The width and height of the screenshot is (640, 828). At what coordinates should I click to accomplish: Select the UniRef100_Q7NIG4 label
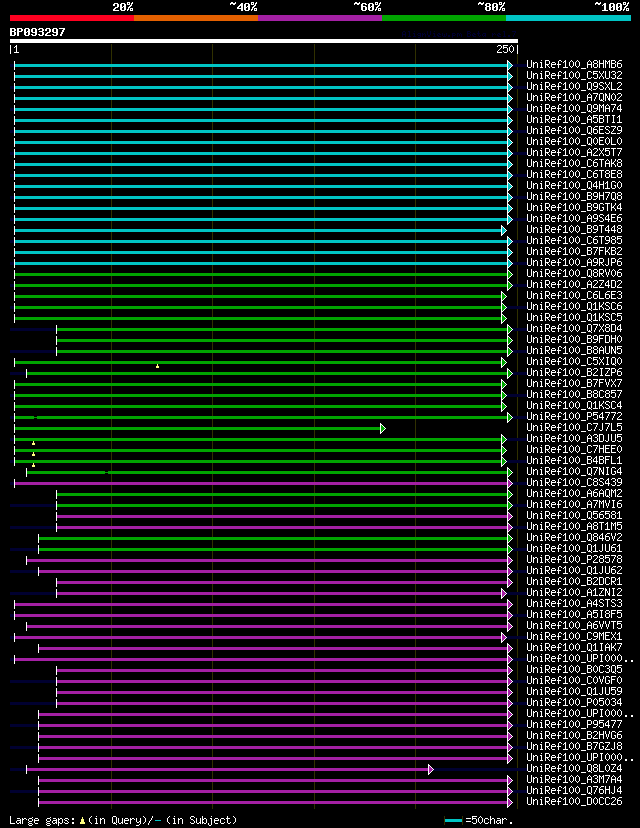[x=574, y=472]
